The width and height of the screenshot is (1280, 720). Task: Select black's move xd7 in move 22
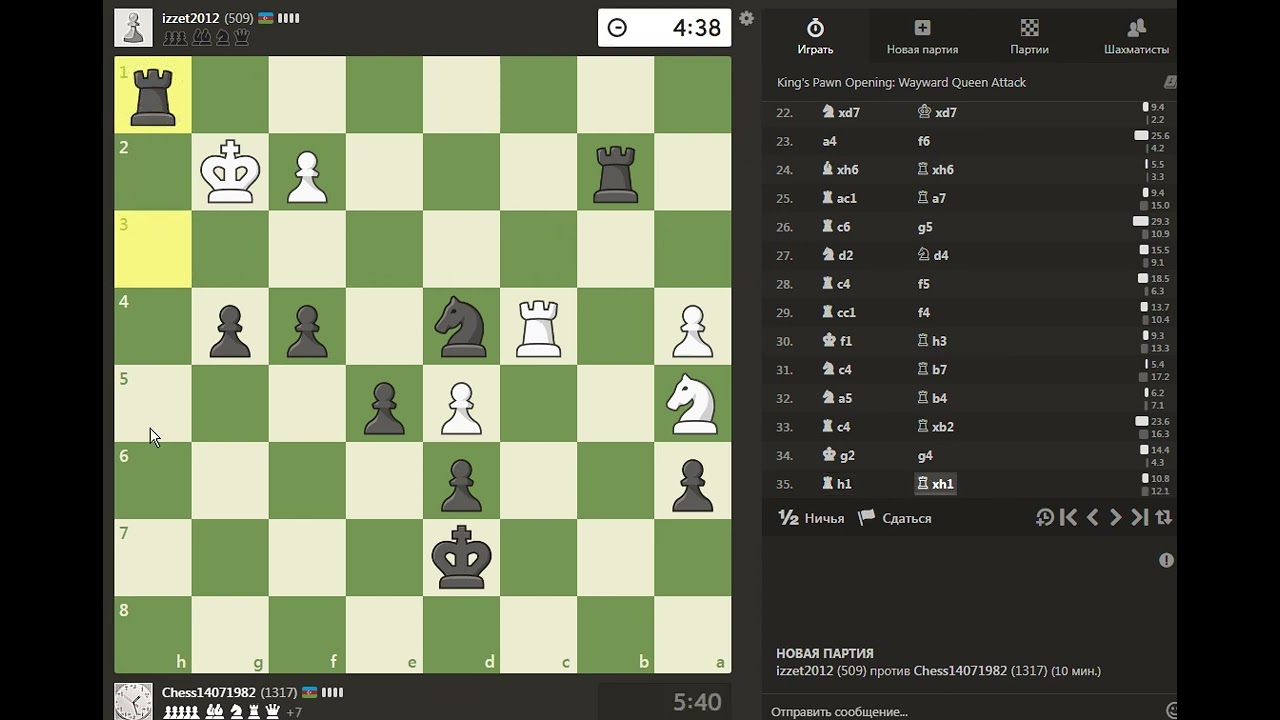click(x=937, y=113)
